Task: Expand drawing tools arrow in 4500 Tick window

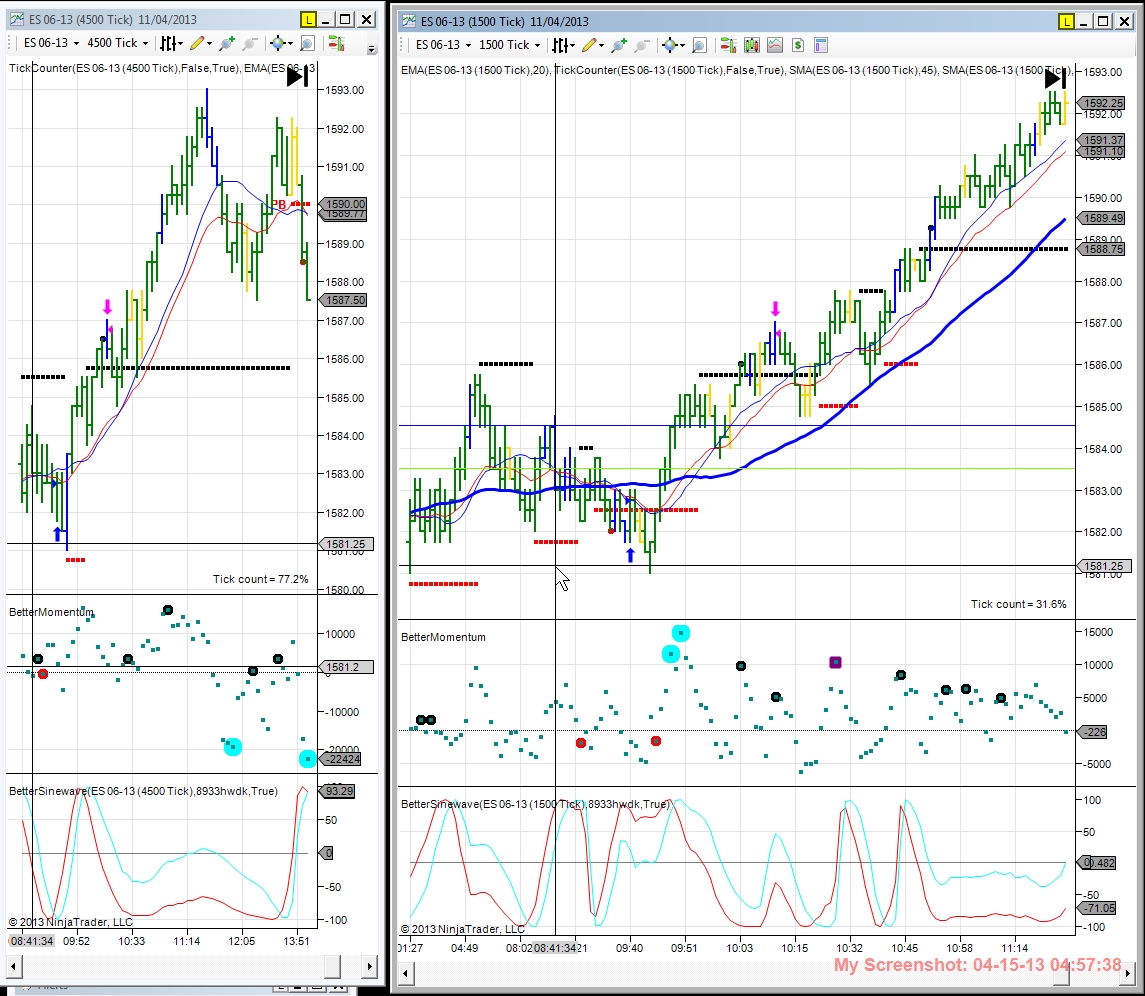Action: point(209,44)
